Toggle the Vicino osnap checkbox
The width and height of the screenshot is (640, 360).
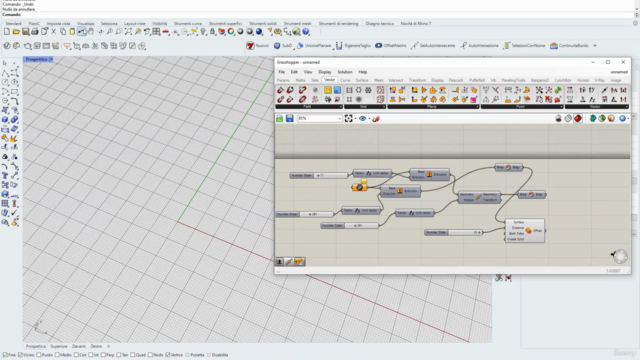(20, 355)
